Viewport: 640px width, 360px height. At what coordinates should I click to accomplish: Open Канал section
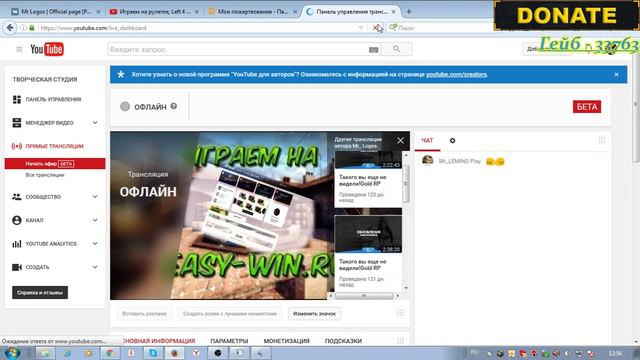click(34, 220)
